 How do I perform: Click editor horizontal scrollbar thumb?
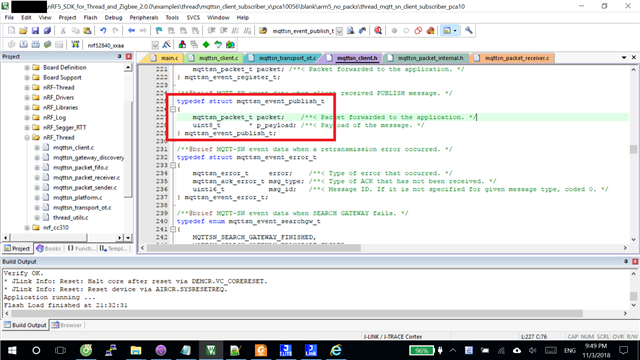pyautogui.click(x=253, y=248)
